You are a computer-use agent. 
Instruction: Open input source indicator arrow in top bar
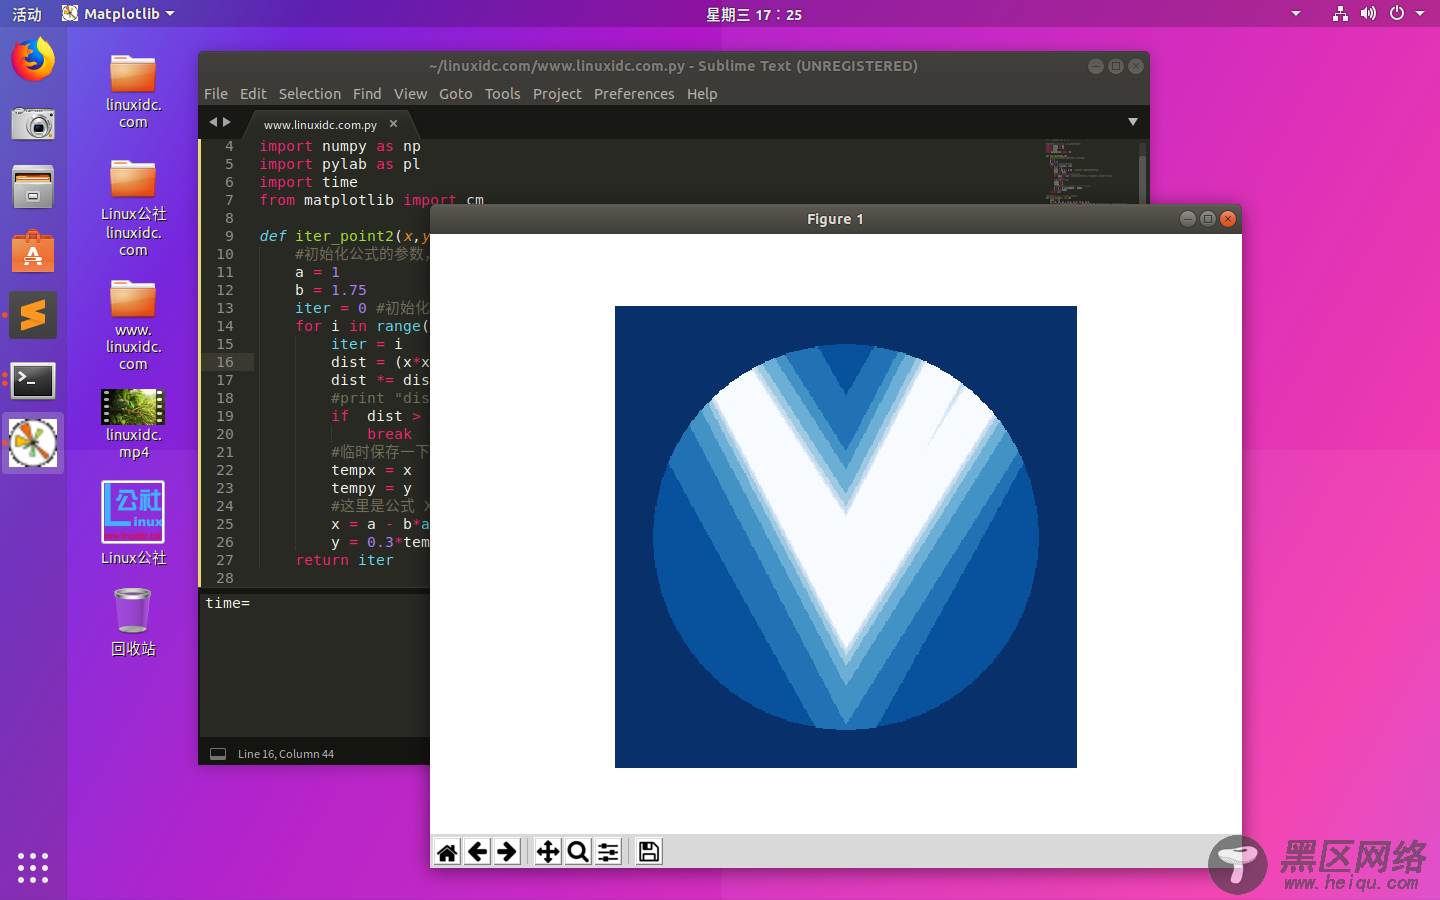point(1296,14)
